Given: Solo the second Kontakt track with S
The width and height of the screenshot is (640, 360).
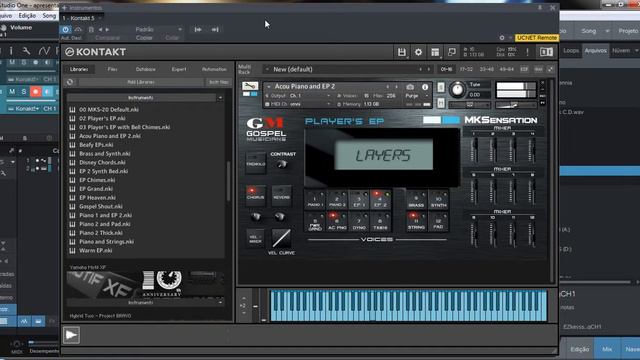Looking at the screenshot, I should point(24,91).
